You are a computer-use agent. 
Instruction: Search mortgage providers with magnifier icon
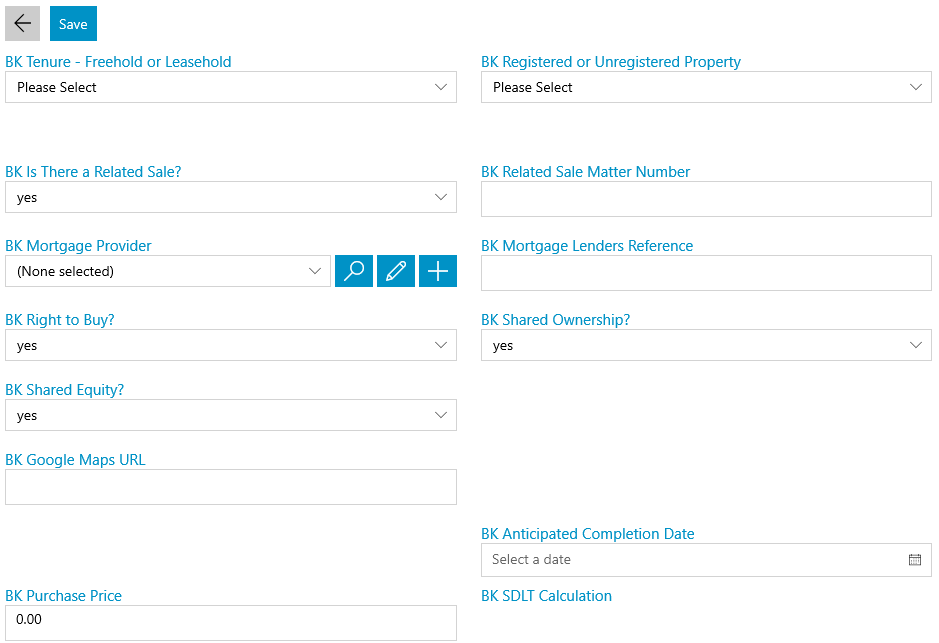[x=354, y=271]
